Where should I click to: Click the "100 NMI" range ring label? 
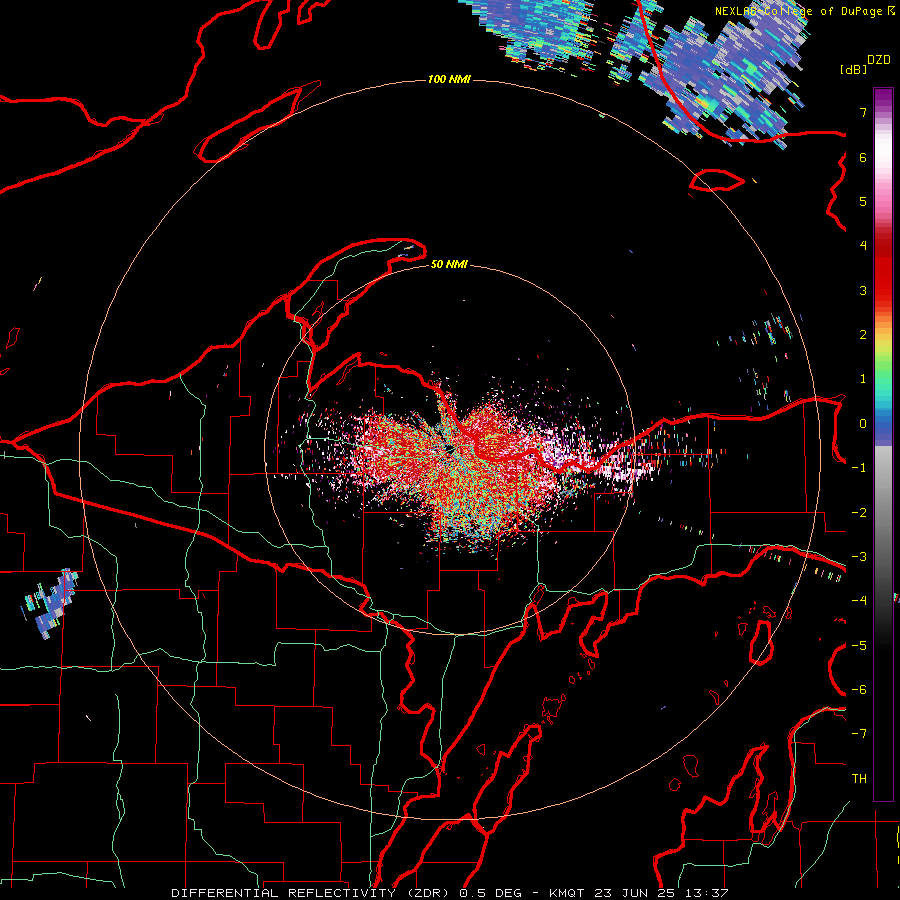point(449,79)
